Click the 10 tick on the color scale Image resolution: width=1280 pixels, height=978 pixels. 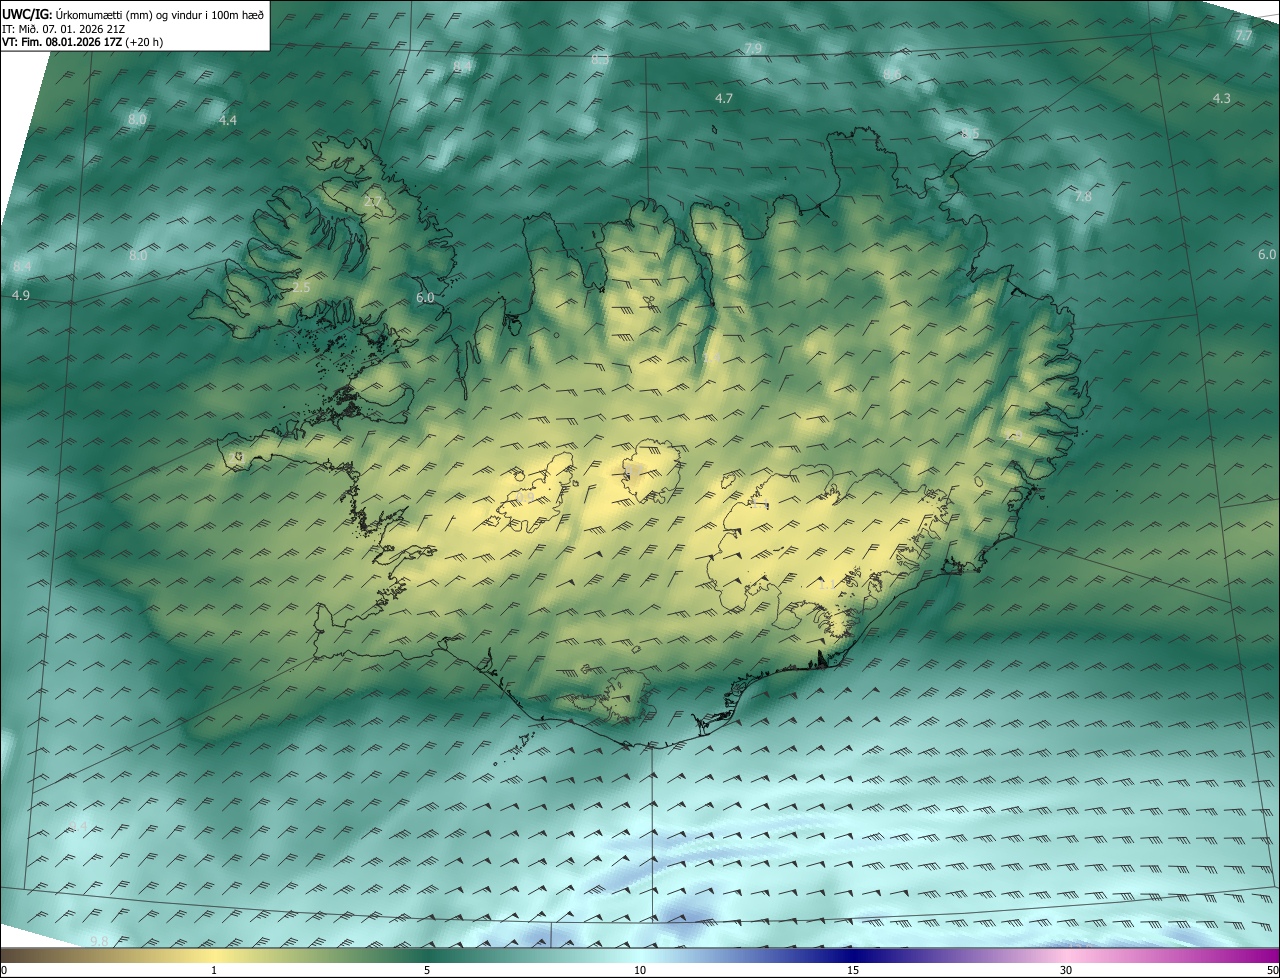640,970
